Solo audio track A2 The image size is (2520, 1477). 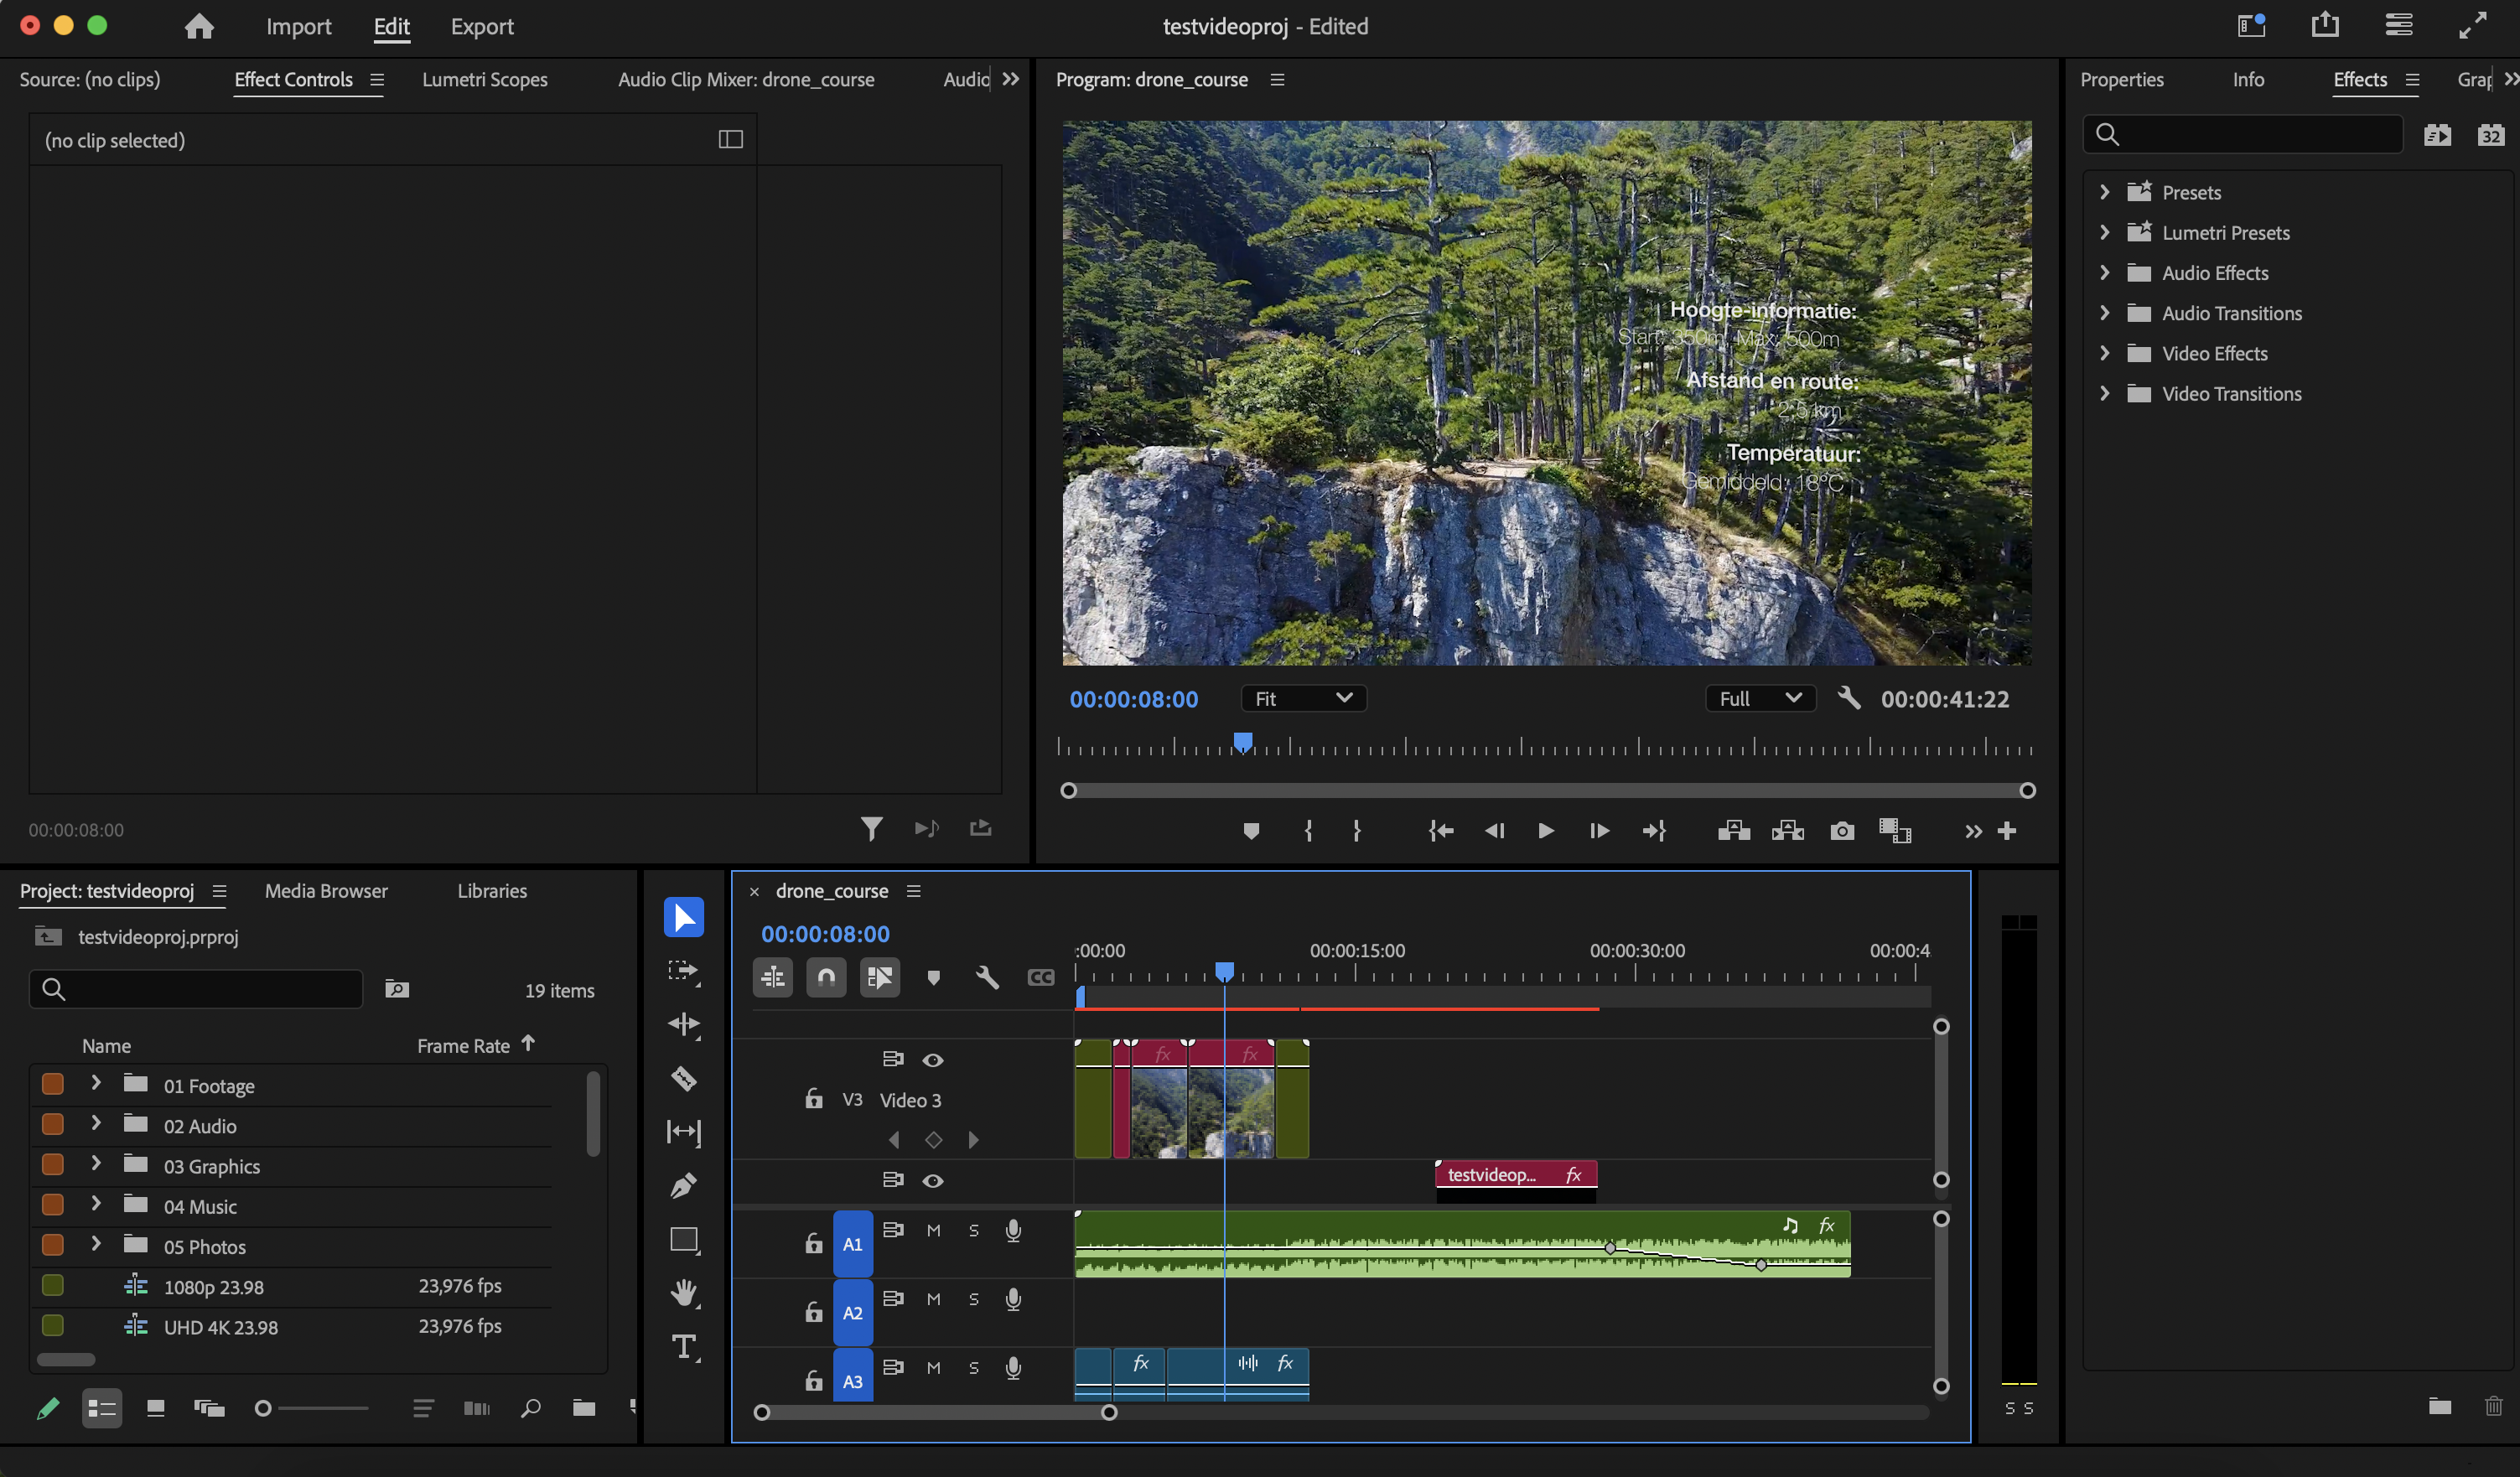tap(974, 1300)
